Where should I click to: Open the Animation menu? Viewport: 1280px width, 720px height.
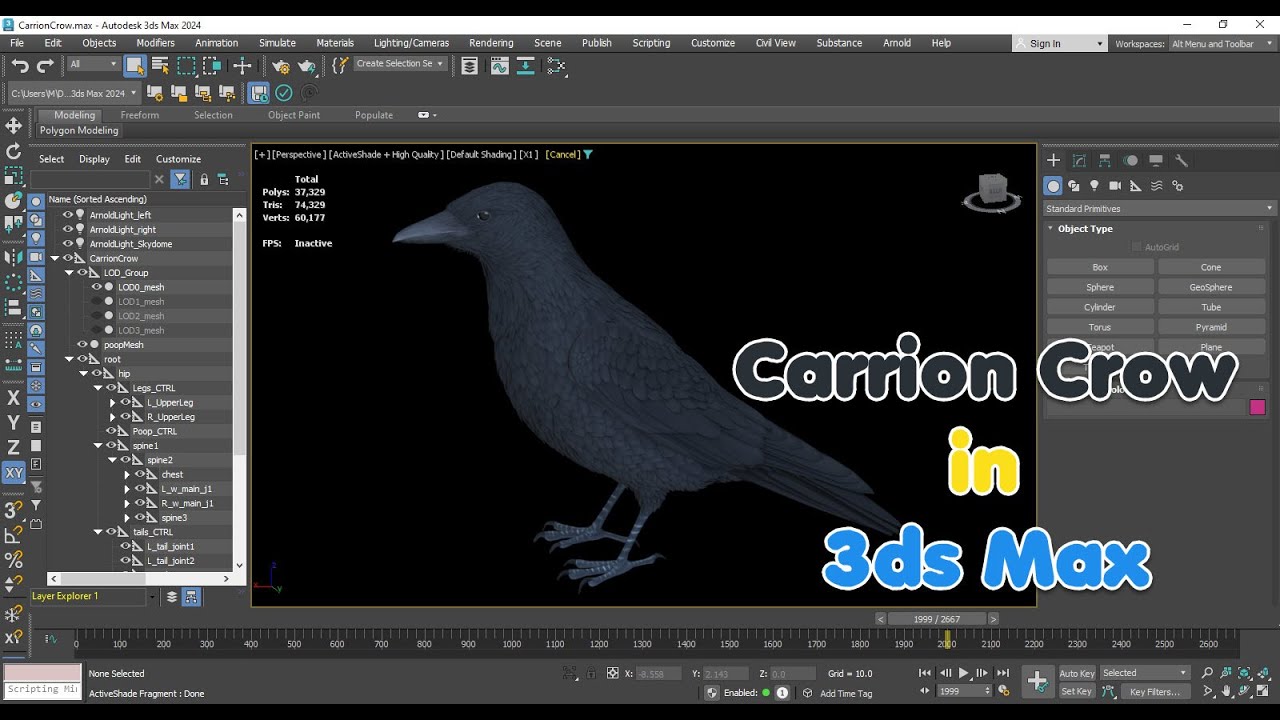pos(217,43)
